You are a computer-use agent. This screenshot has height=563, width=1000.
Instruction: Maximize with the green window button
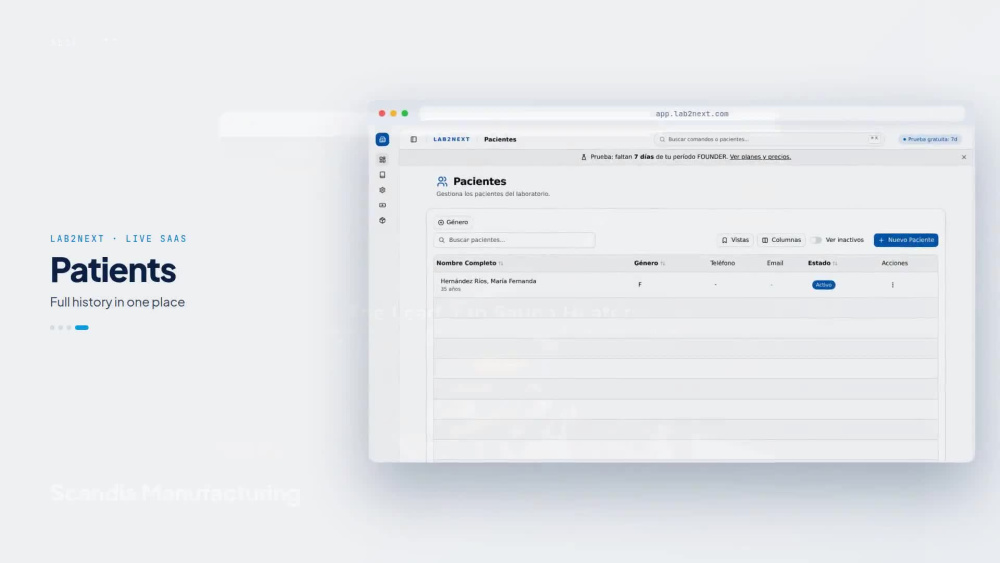[404, 113]
